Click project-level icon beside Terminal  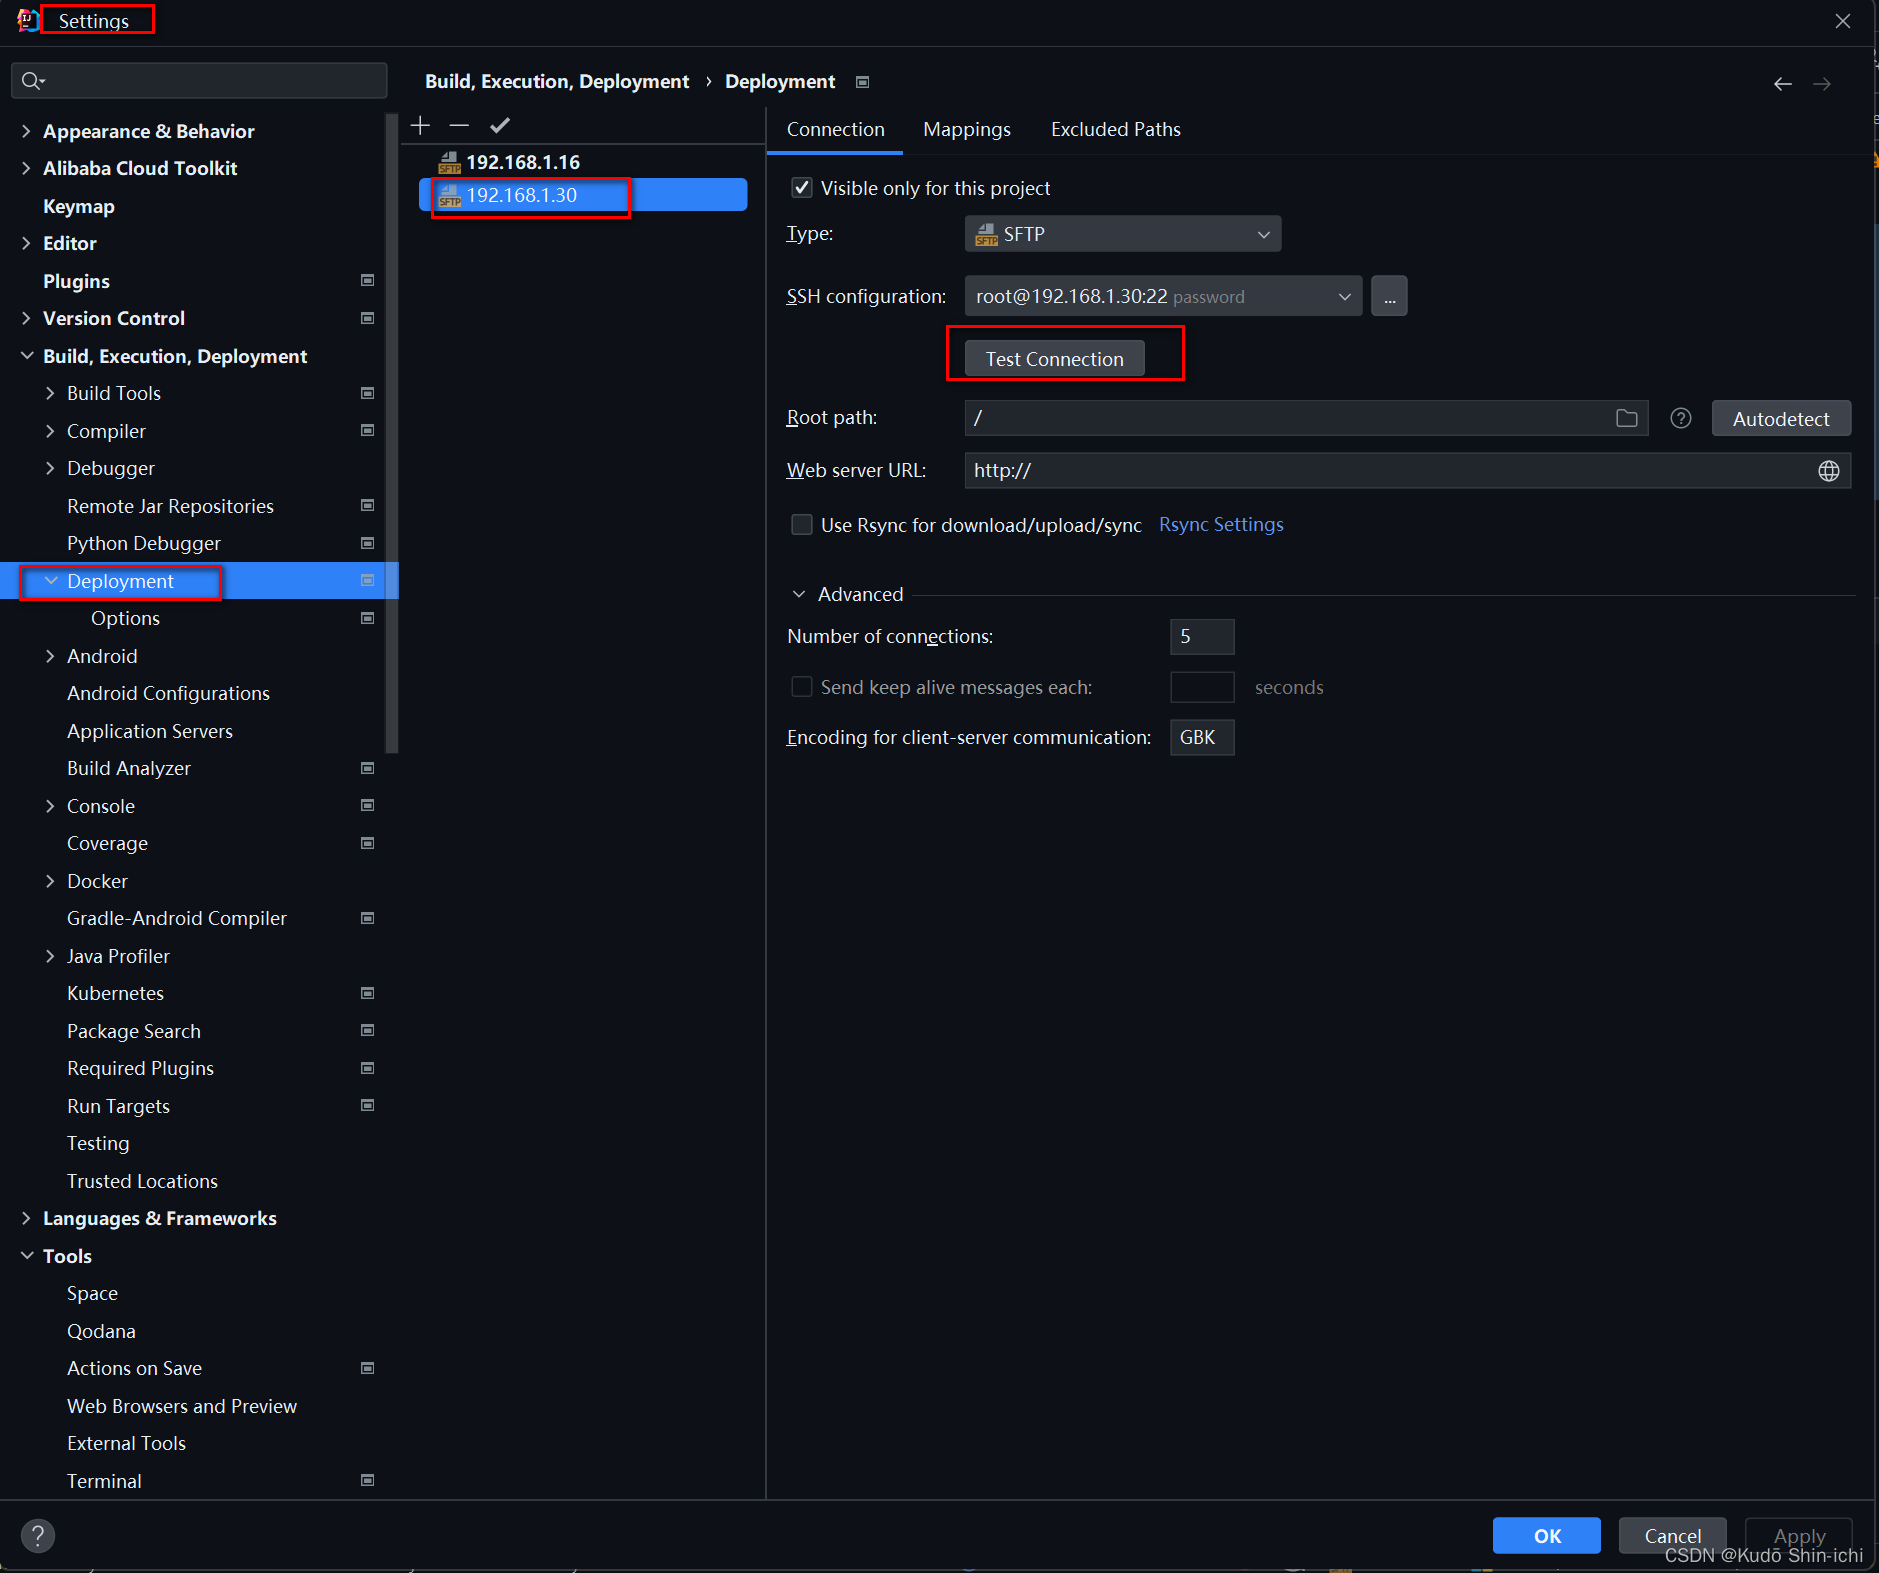coord(367,1481)
